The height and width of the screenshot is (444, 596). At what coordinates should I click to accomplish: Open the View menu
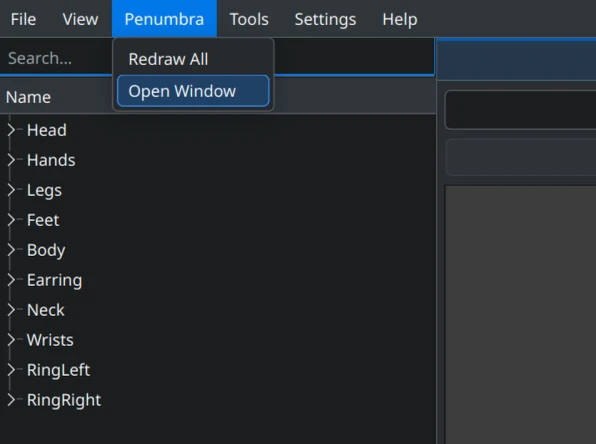pos(80,19)
